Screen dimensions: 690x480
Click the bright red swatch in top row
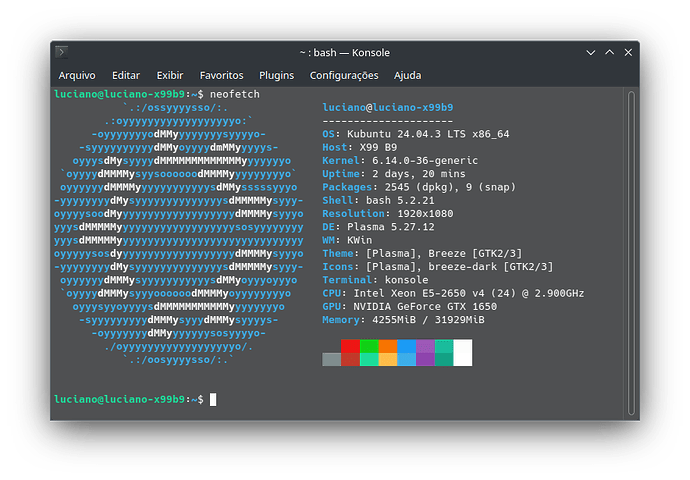point(350,346)
